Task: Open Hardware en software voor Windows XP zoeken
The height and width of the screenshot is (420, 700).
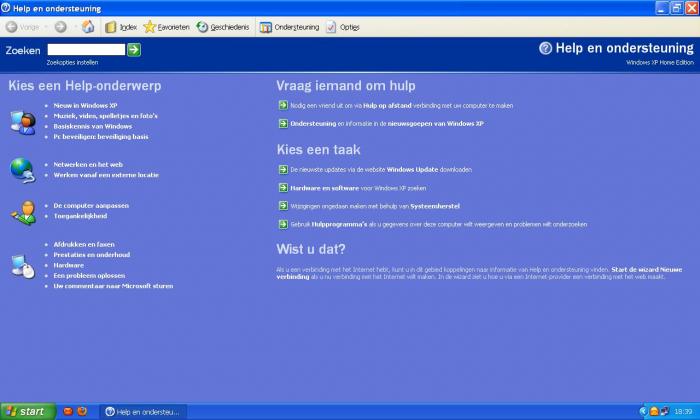Action: tap(358, 188)
